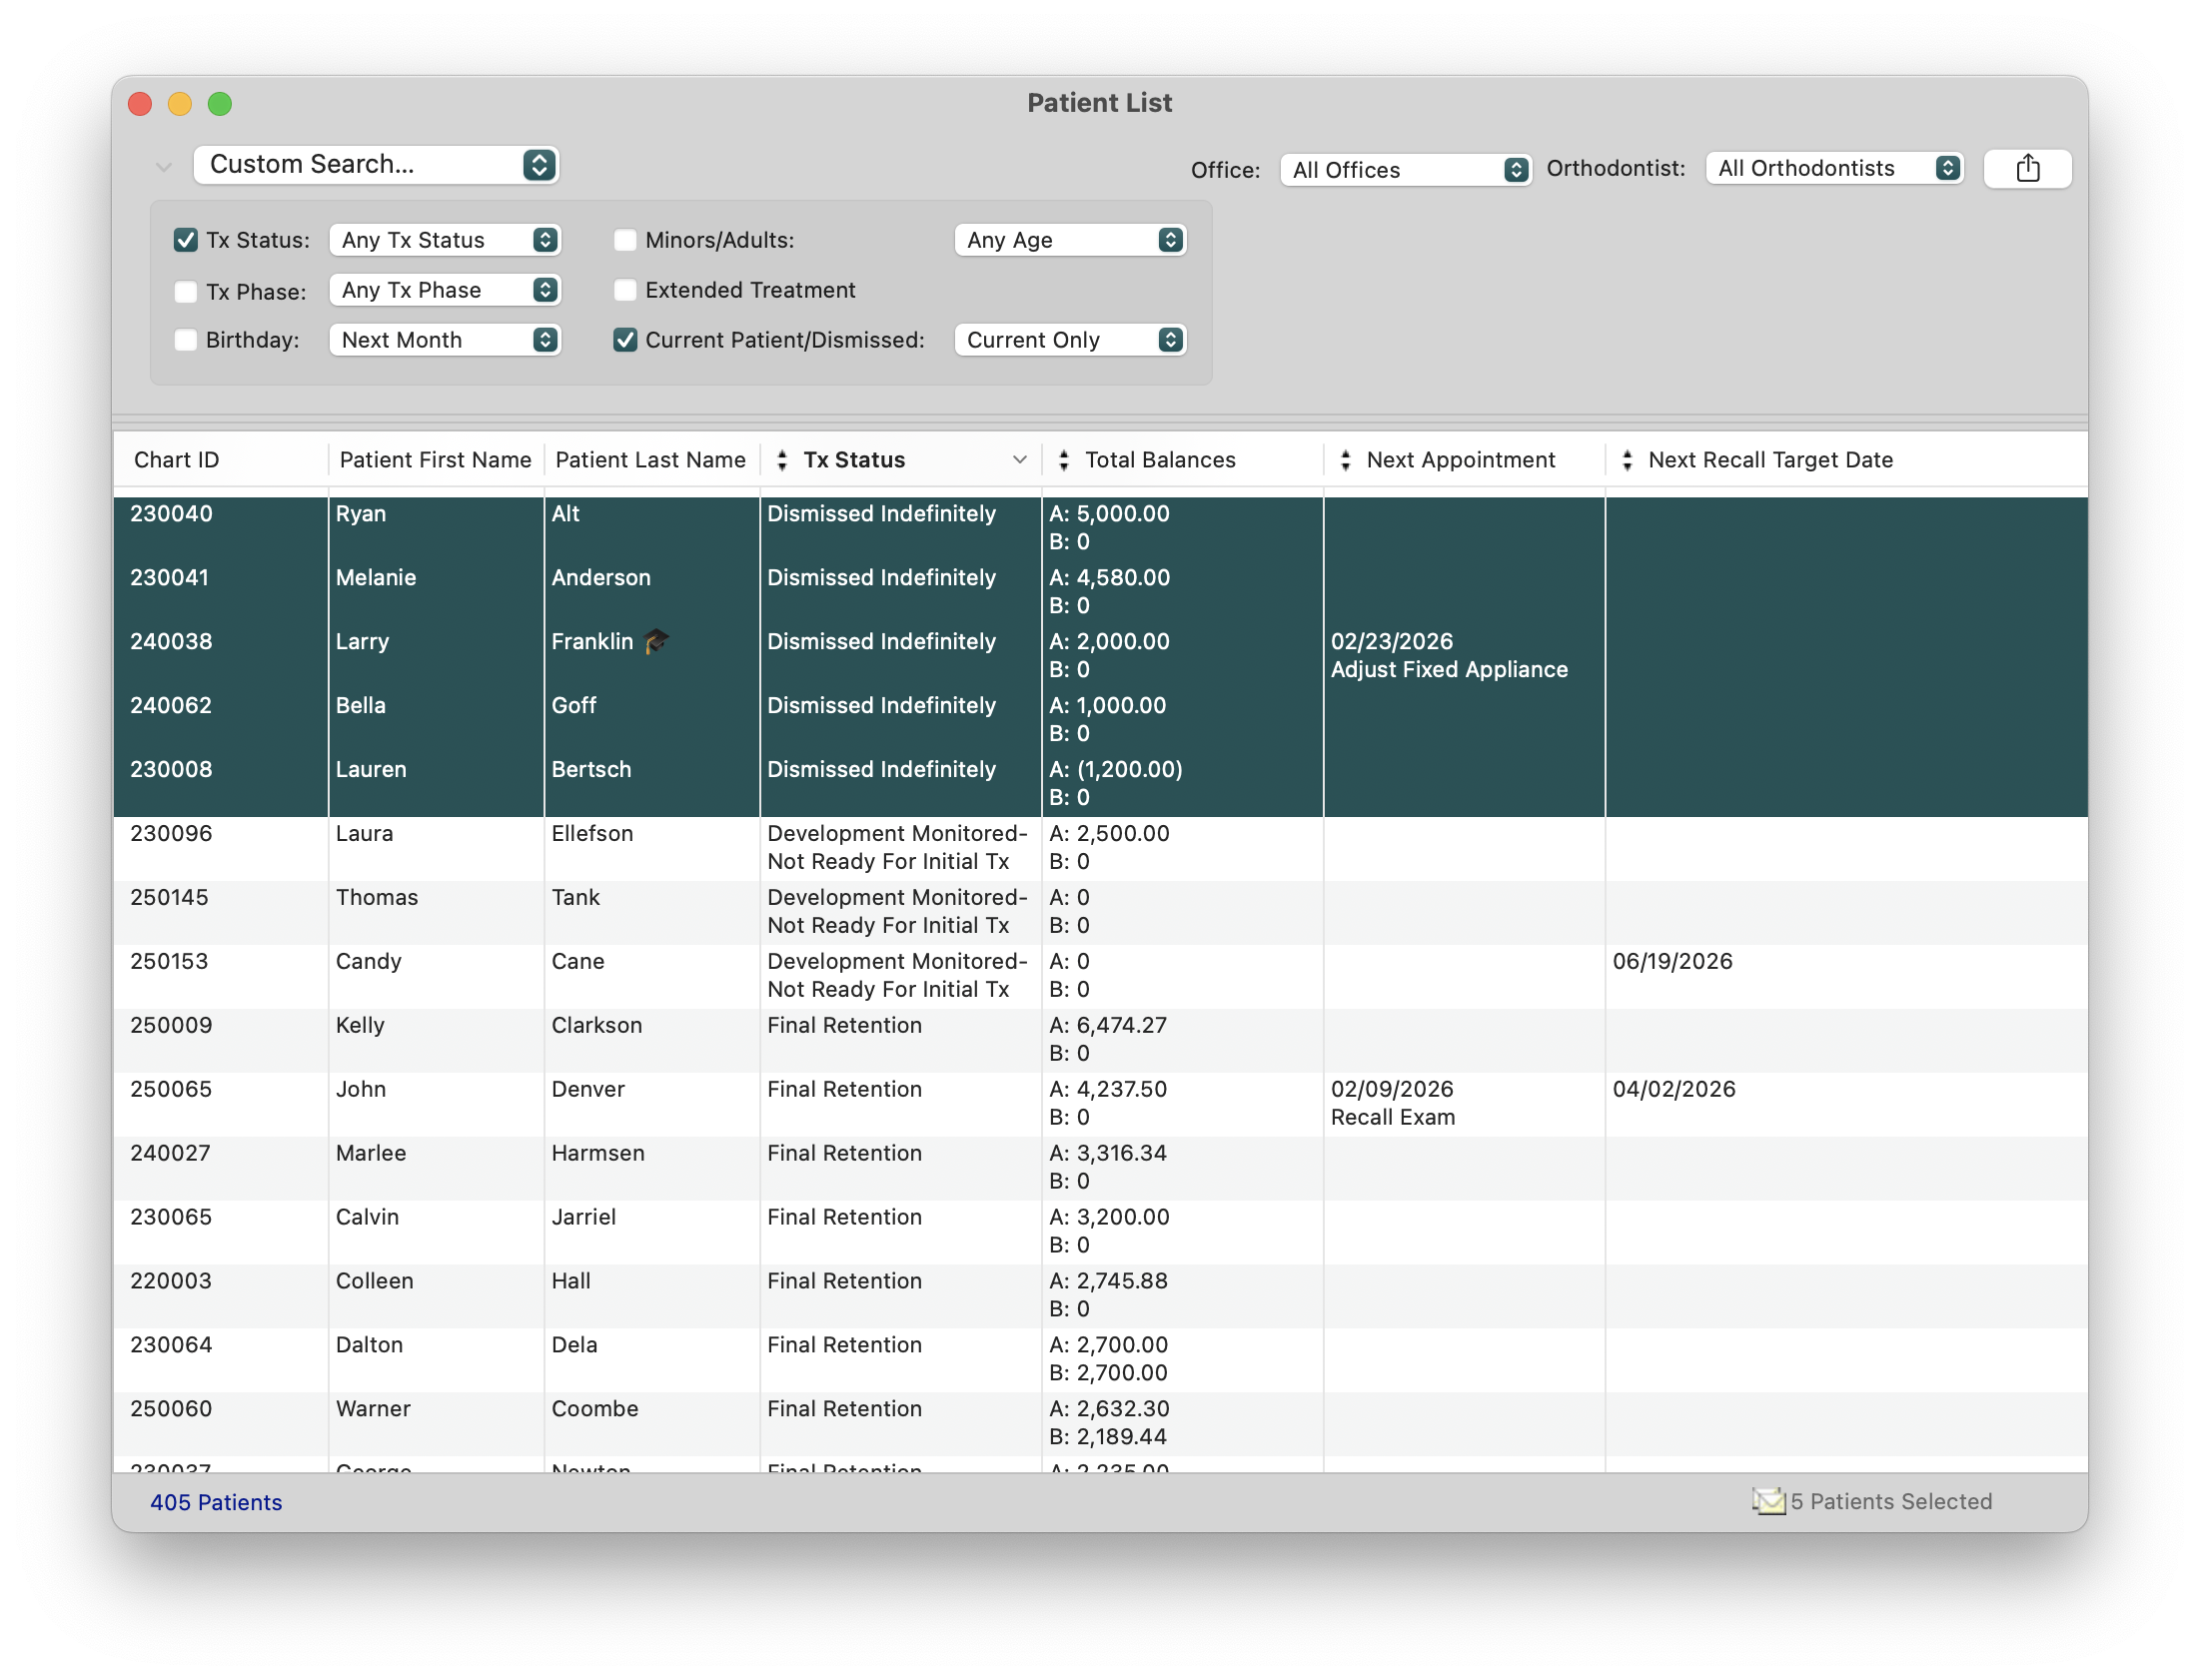Image resolution: width=2200 pixels, height=1680 pixels.
Task: Toggle the Tx Phase checkbox
Action: pos(186,291)
